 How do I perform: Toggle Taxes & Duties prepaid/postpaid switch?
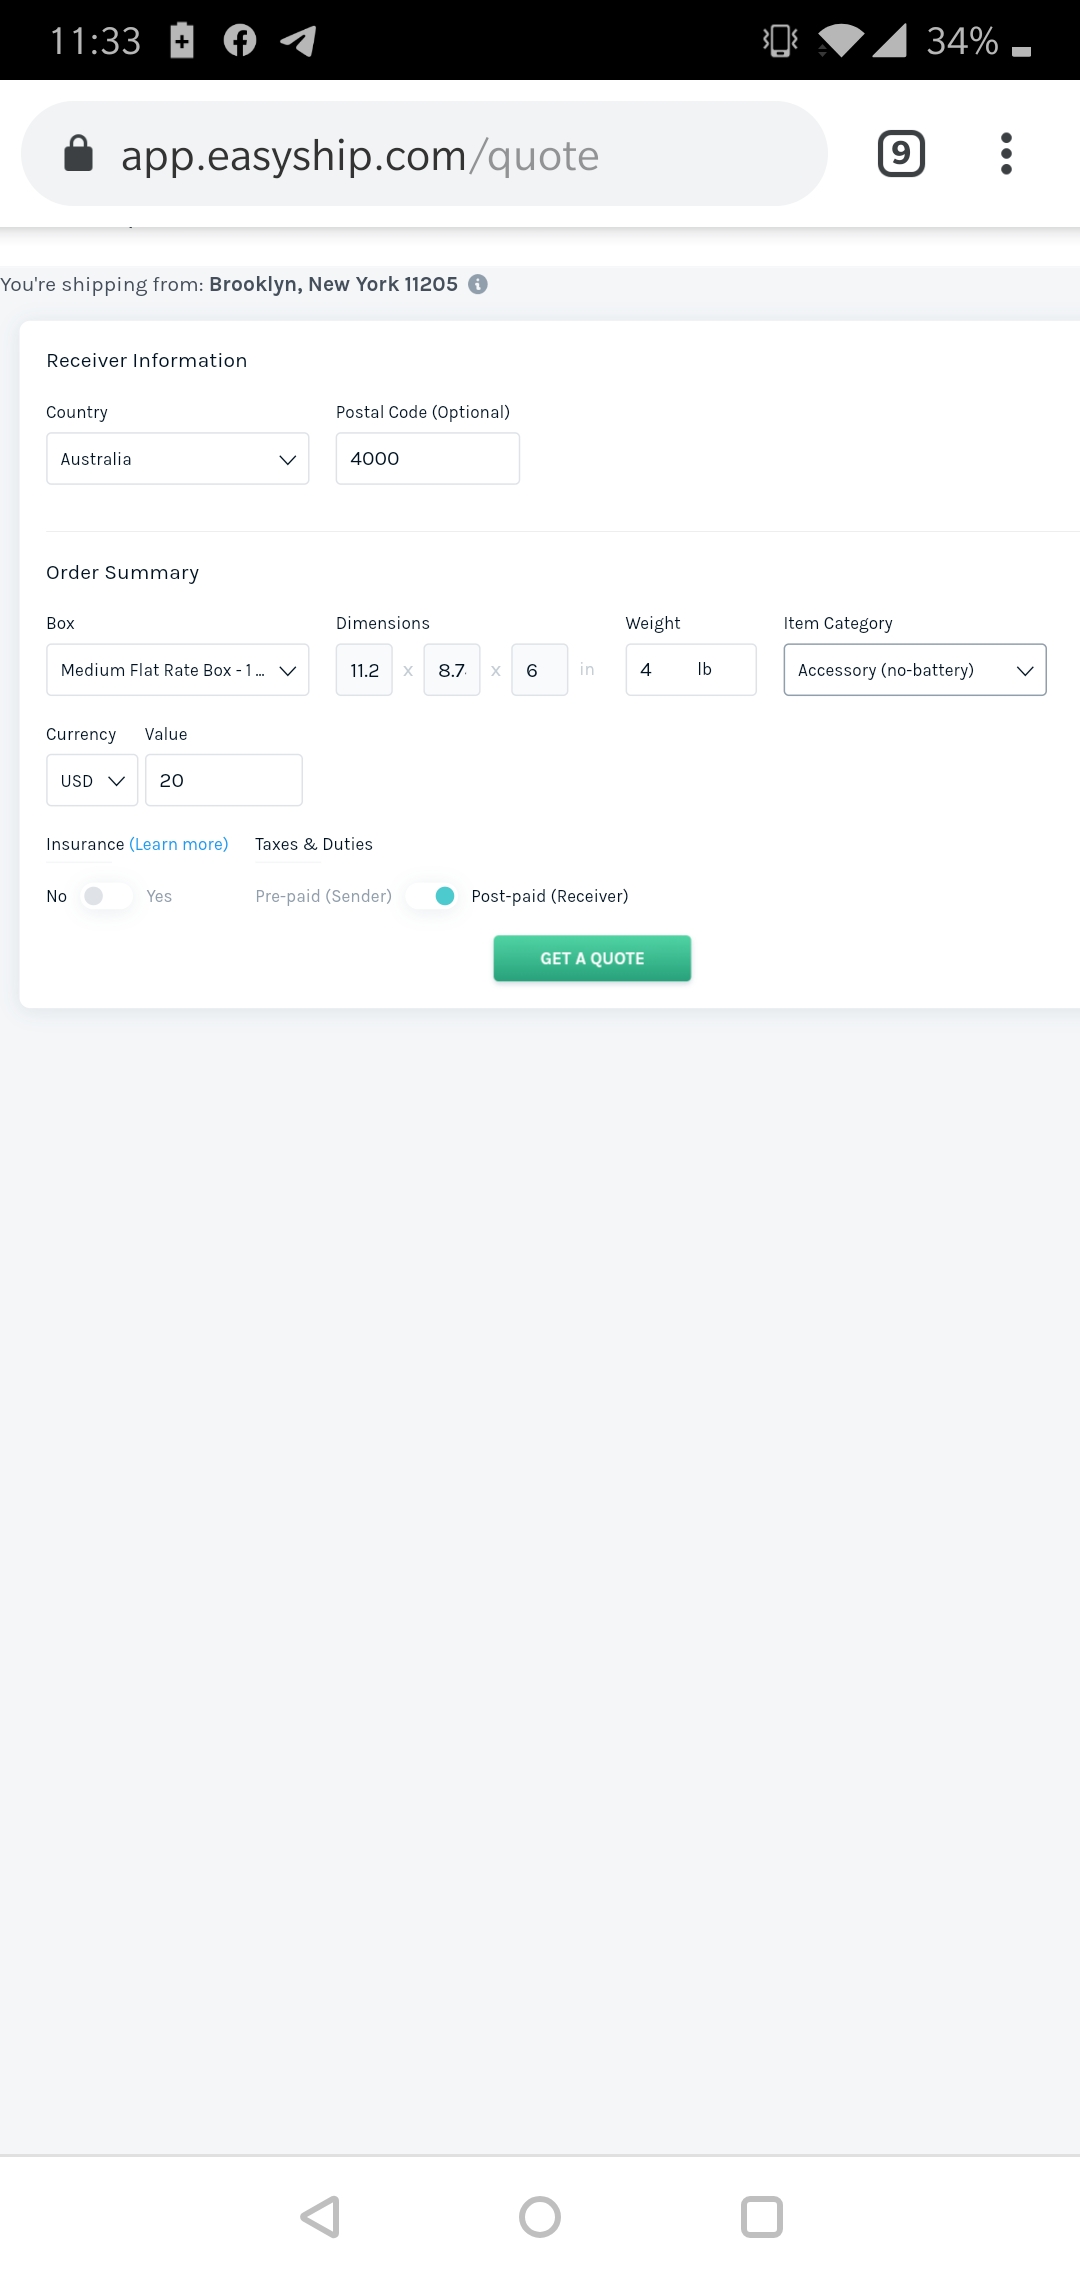click(x=432, y=896)
